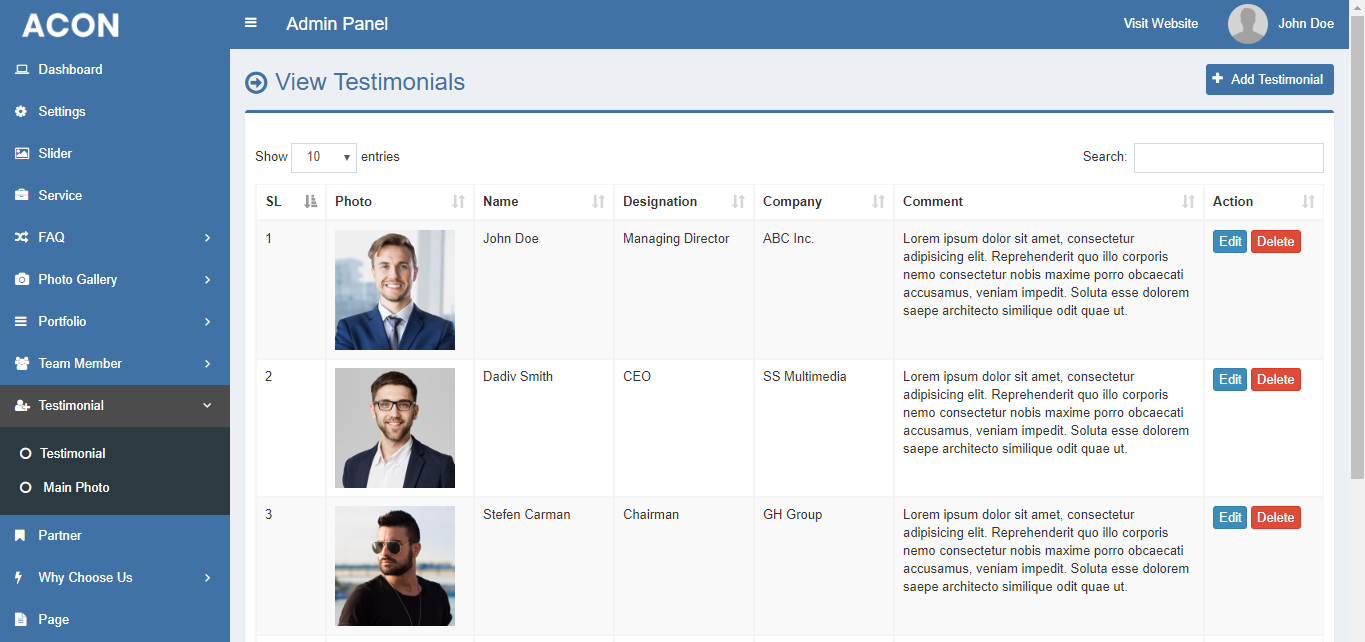Click the Partner bookmark icon
The width and height of the screenshot is (1365, 642).
(x=20, y=535)
